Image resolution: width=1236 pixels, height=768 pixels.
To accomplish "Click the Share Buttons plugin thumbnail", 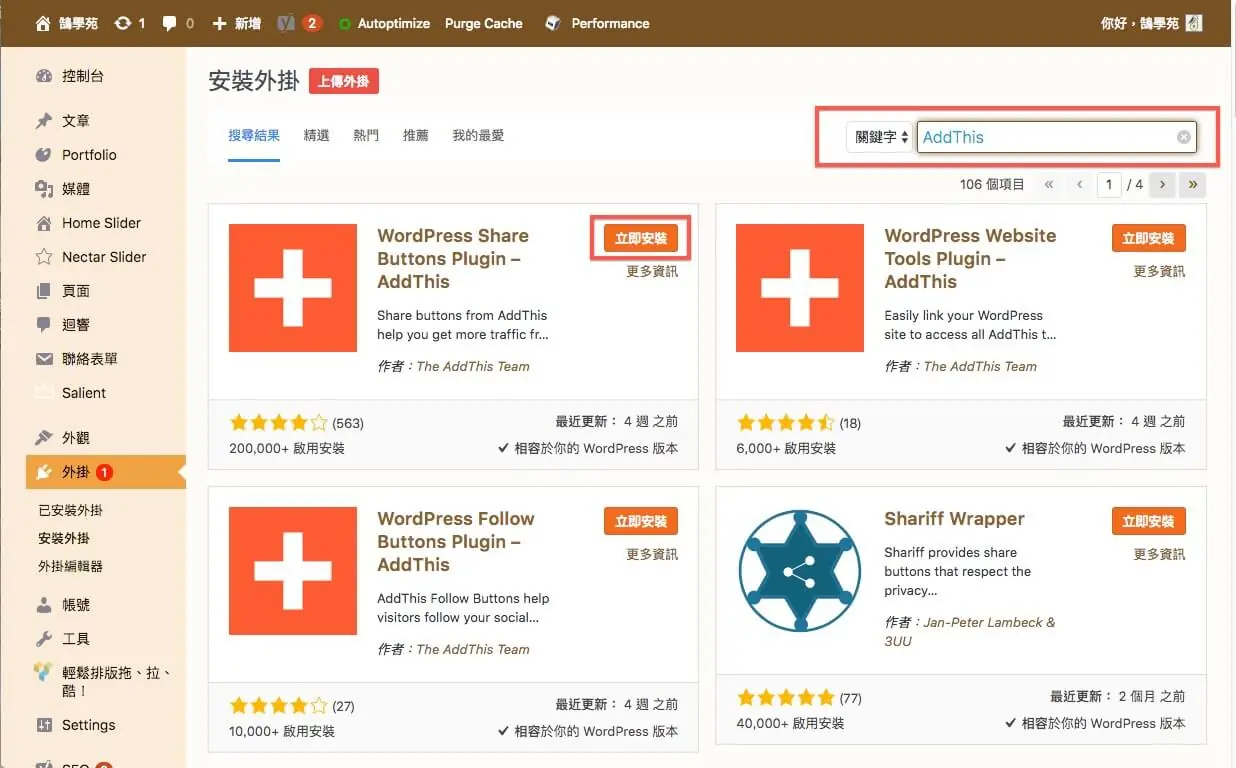I will click(x=293, y=288).
